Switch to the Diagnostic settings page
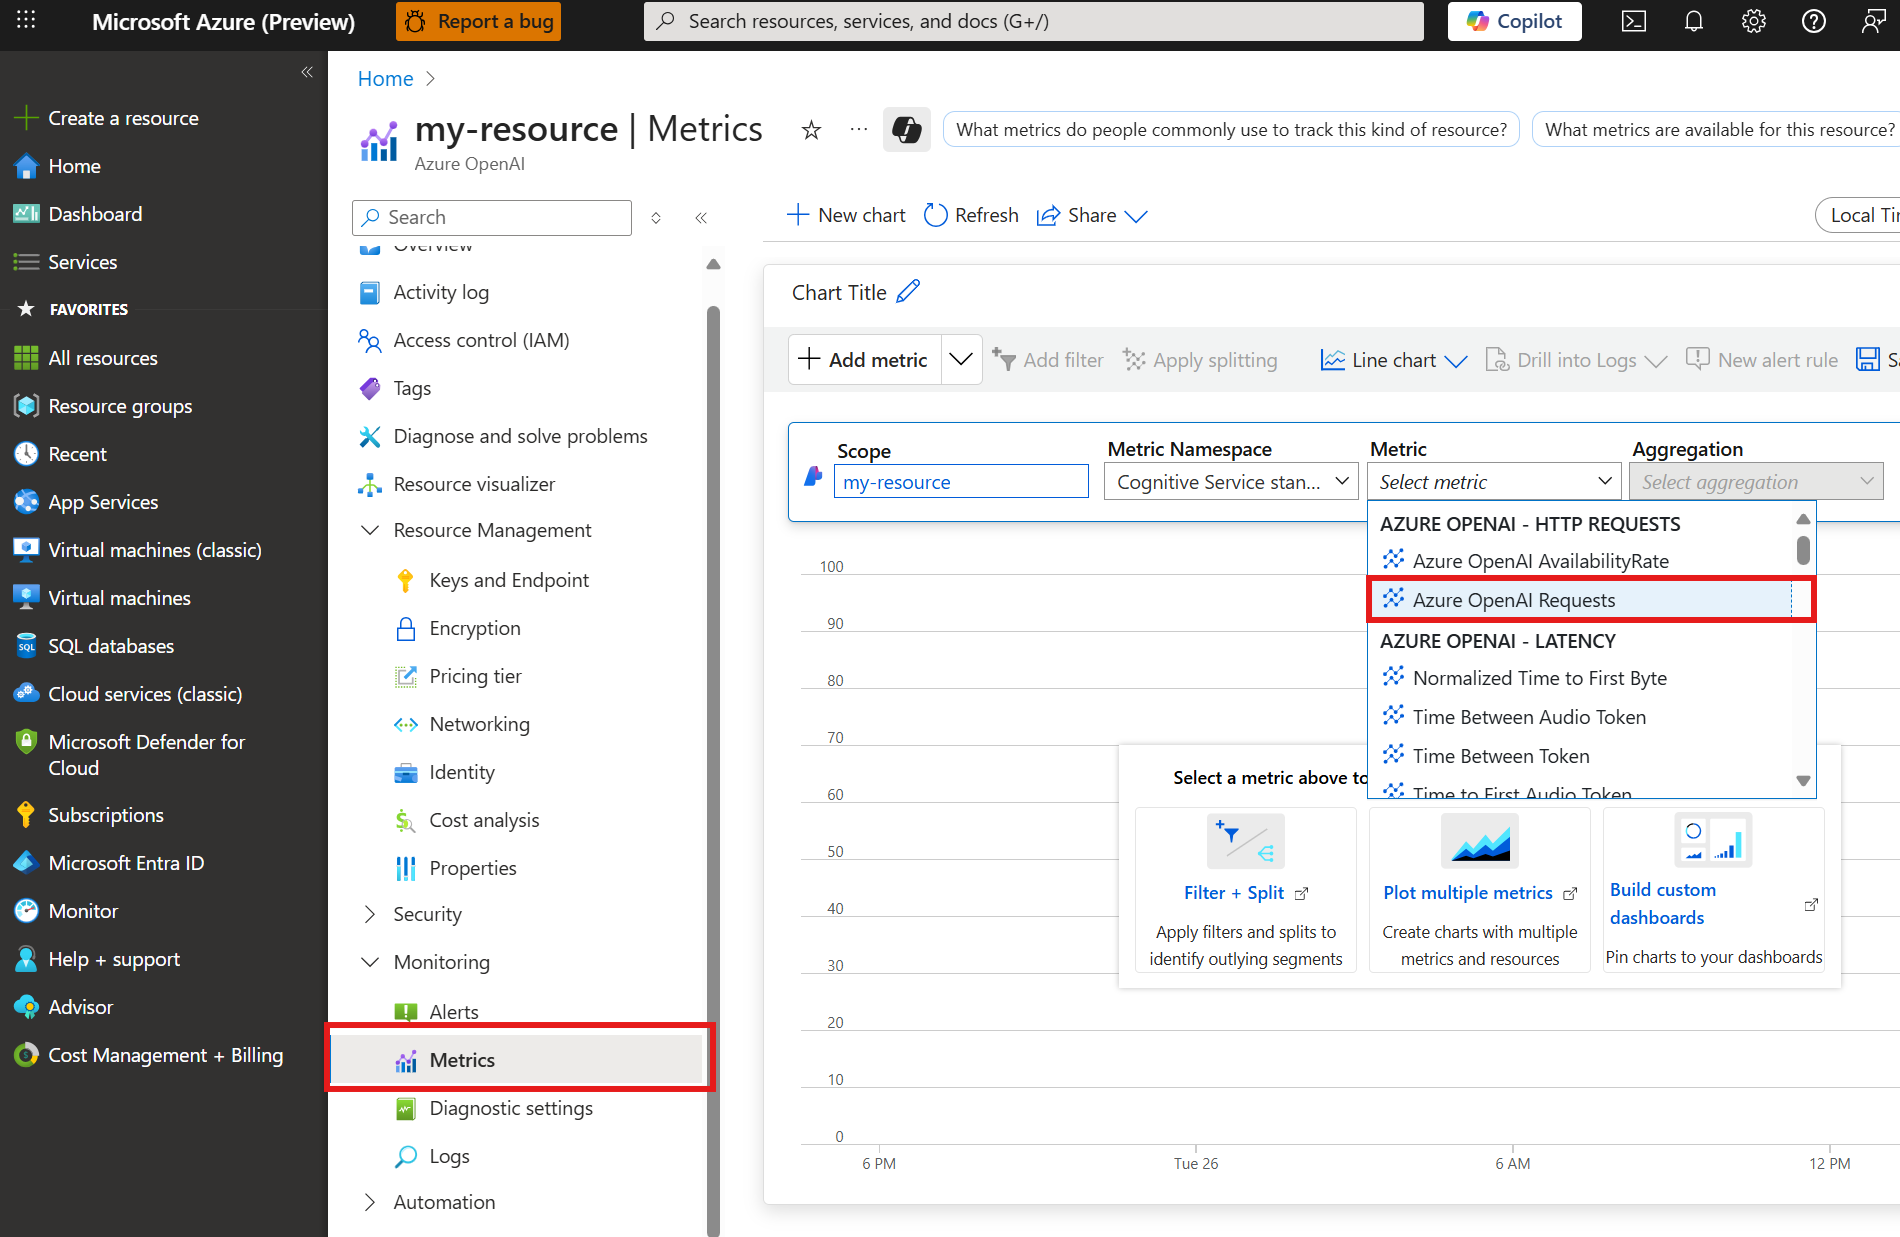The width and height of the screenshot is (1900, 1237). tap(510, 1108)
